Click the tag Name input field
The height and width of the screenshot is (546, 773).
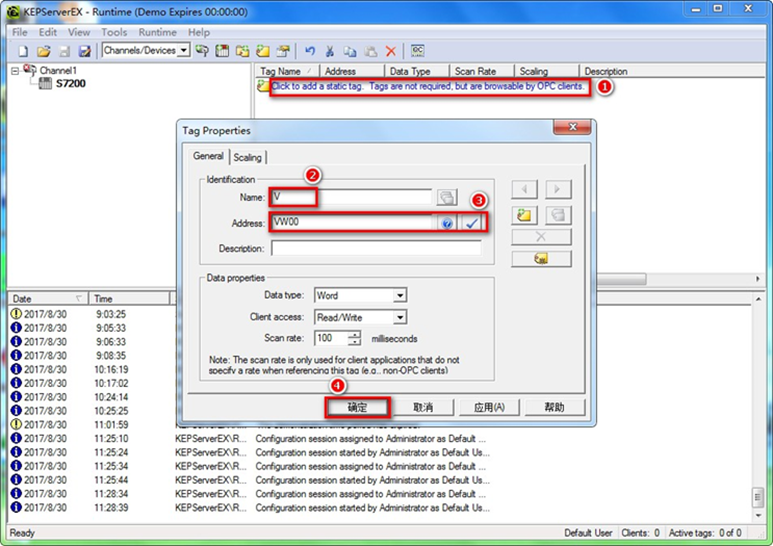(x=352, y=197)
